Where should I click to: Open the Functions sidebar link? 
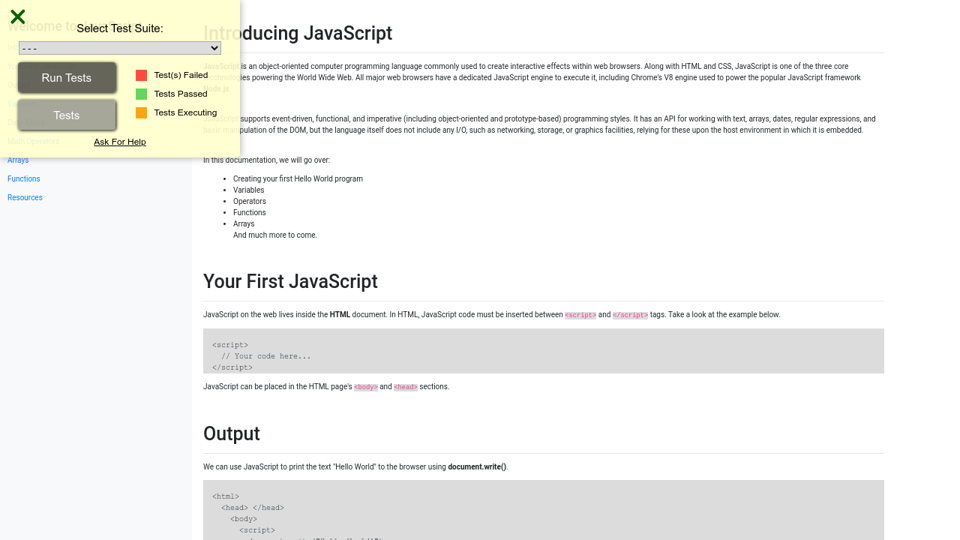(x=24, y=179)
